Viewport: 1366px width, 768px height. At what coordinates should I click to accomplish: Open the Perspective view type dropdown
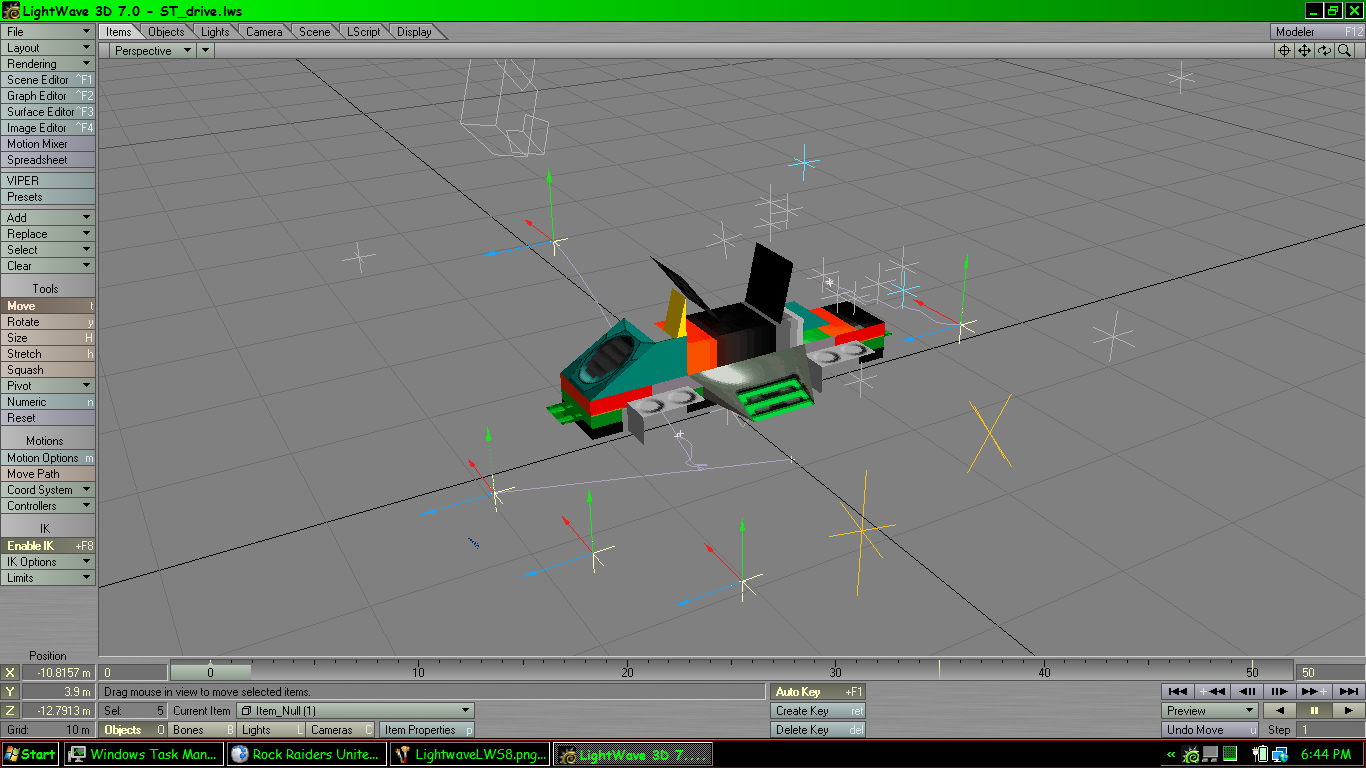tap(152, 51)
